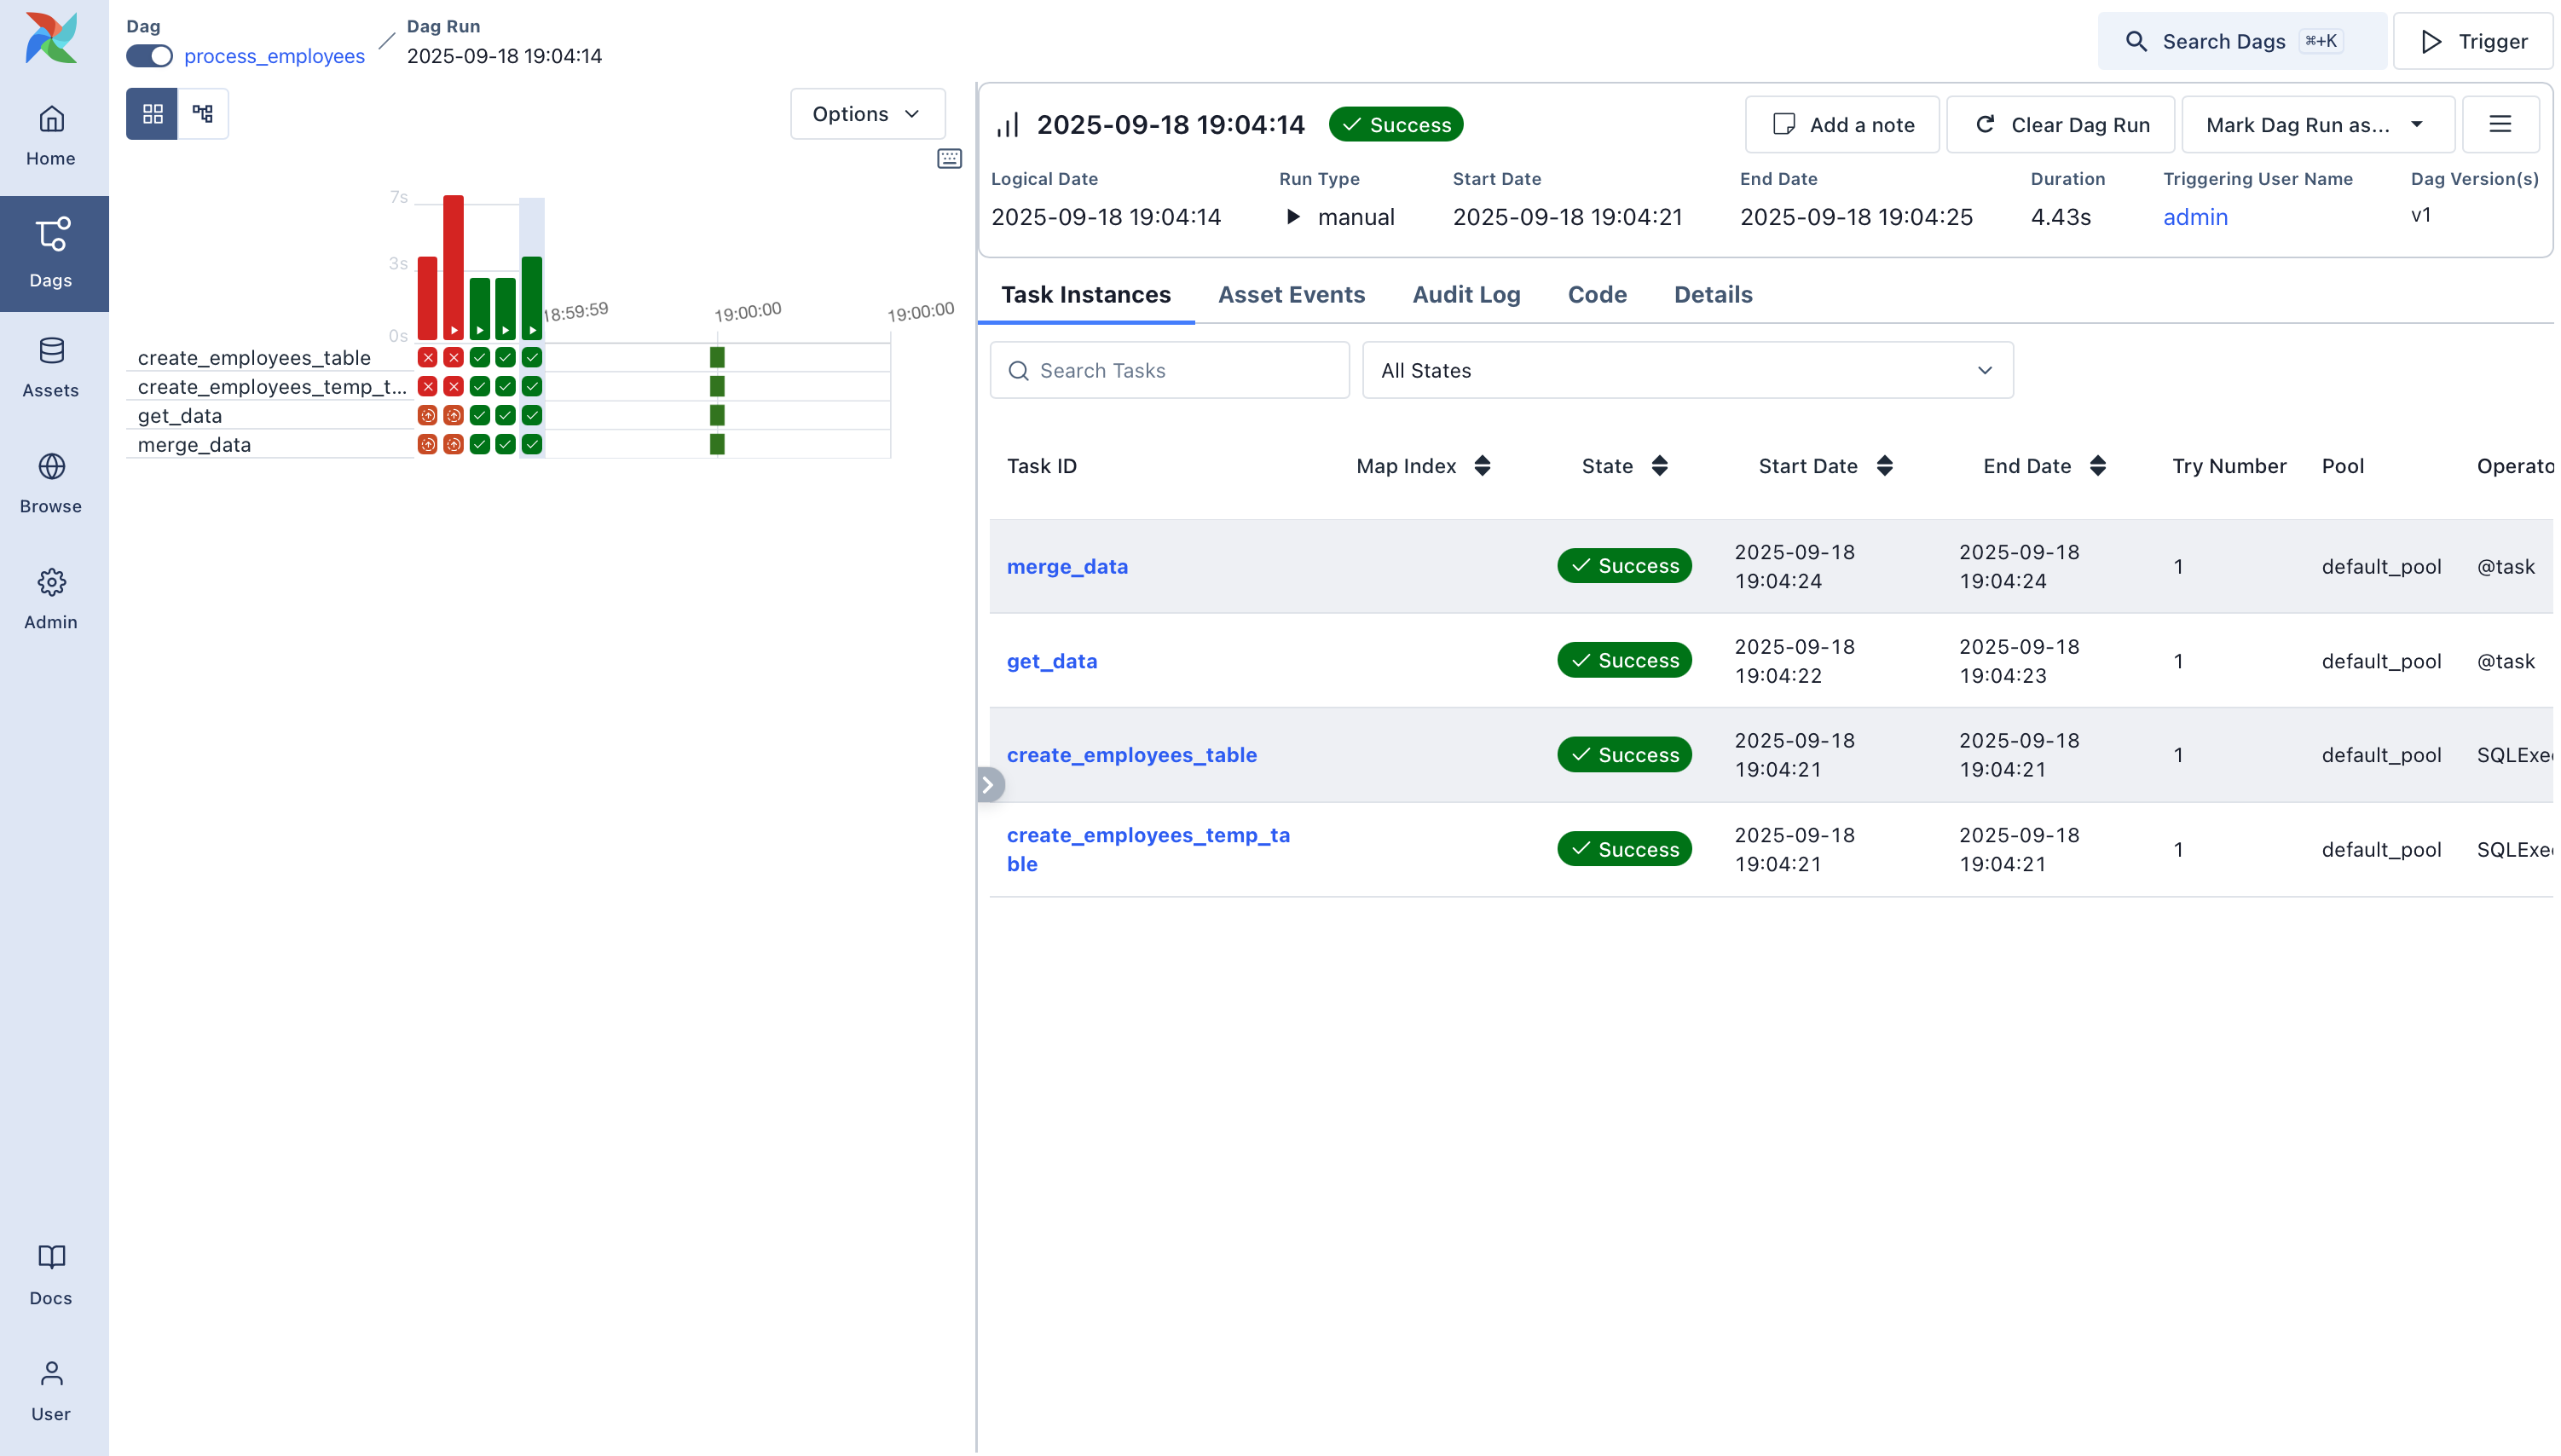Screen dimensions: 2561x1456
Task: Open the merge_data task instance link
Action: [1067, 566]
